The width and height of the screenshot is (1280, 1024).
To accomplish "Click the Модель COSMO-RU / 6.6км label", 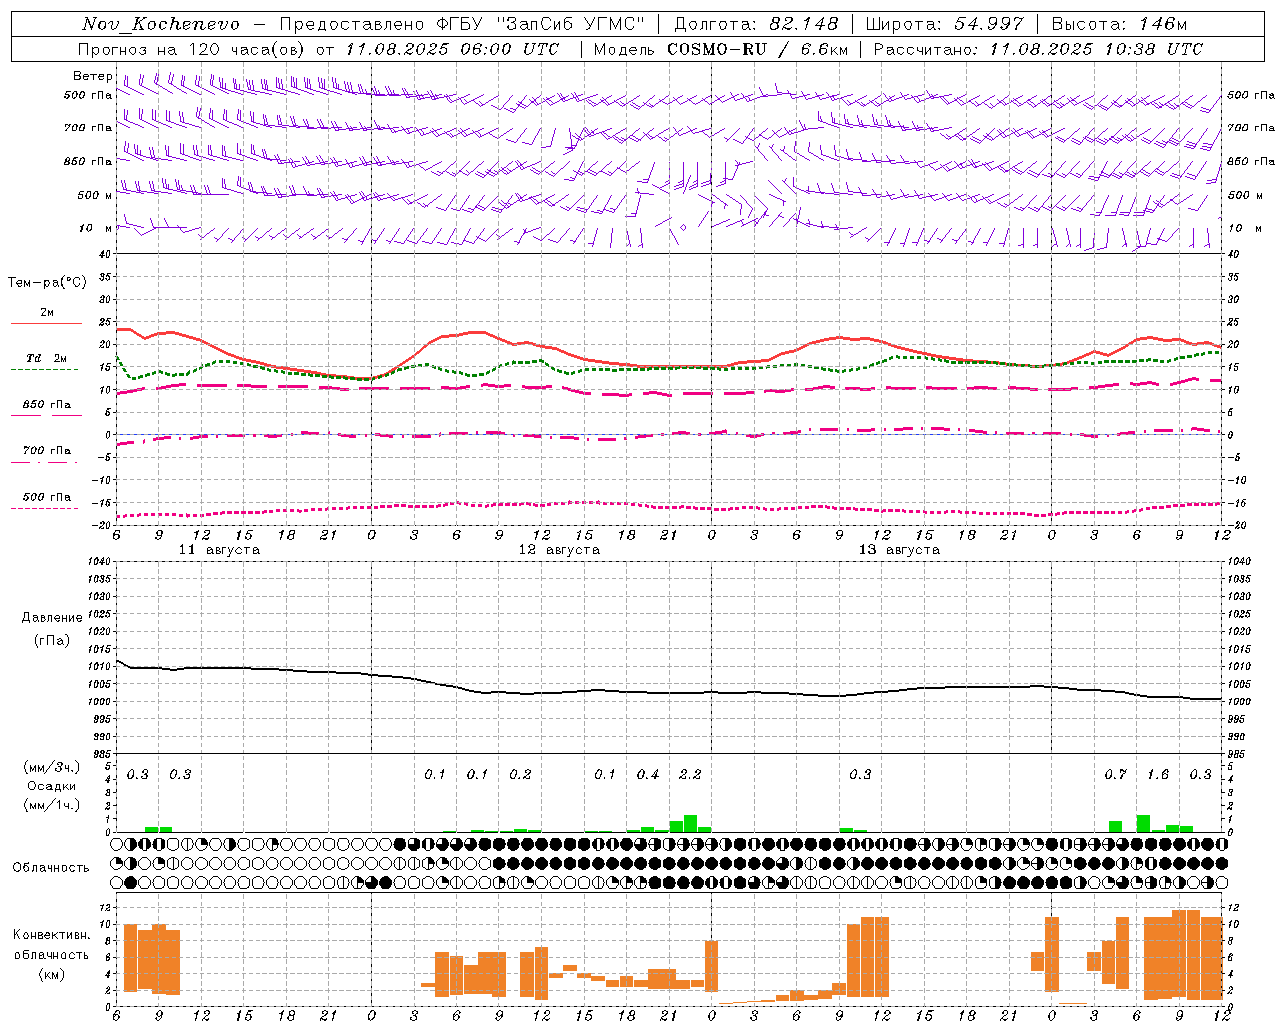I will pyautogui.click(x=720, y=49).
